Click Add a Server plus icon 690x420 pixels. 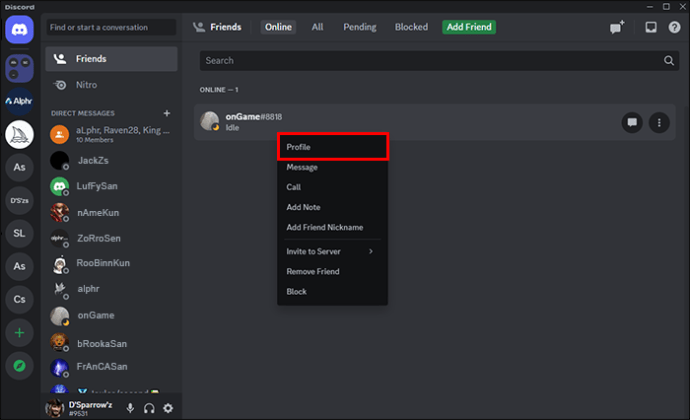[19, 332]
